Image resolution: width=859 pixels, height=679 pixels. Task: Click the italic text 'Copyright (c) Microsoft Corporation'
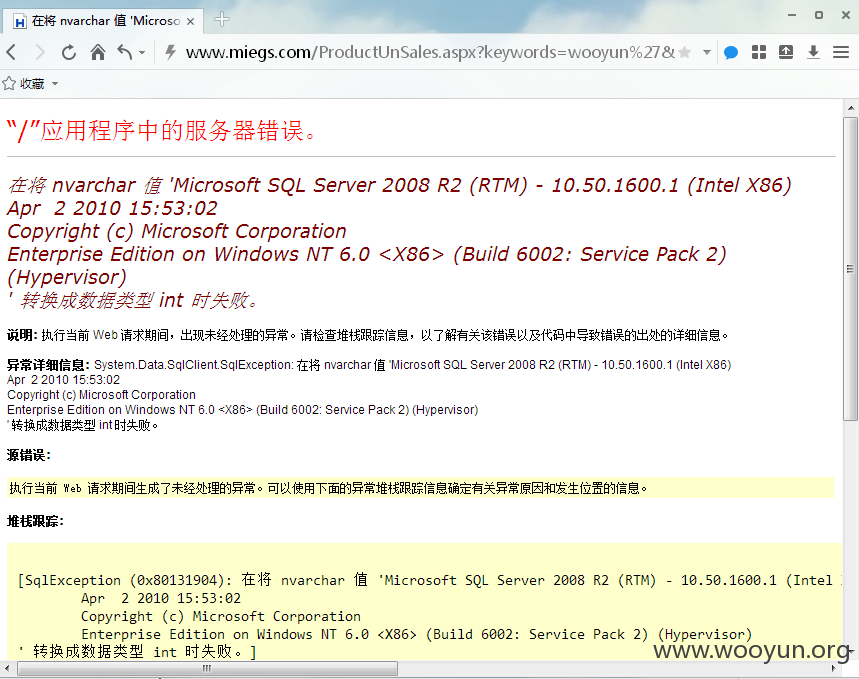point(176,231)
